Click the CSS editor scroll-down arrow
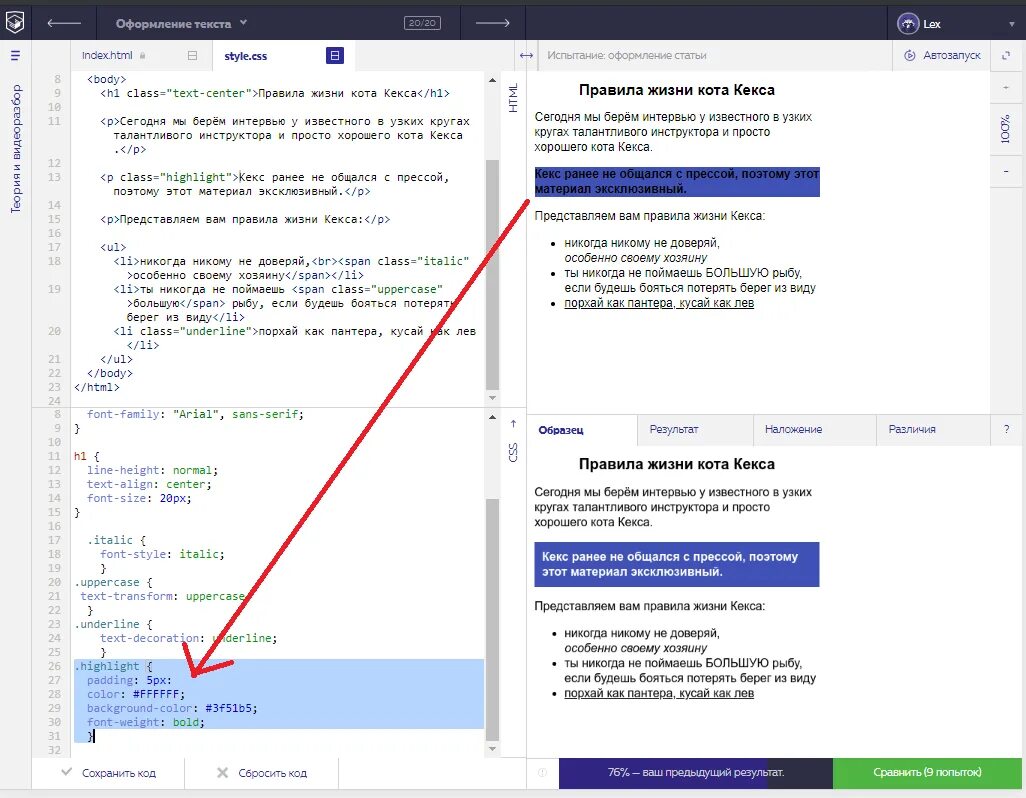 492,749
